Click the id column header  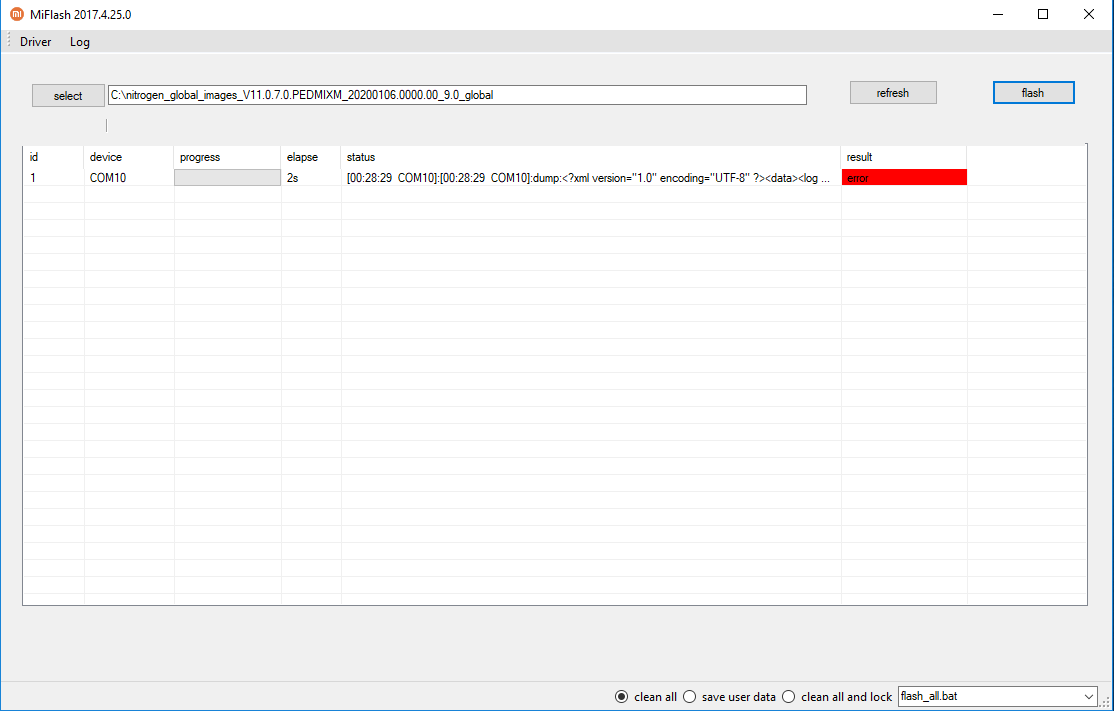coord(53,157)
